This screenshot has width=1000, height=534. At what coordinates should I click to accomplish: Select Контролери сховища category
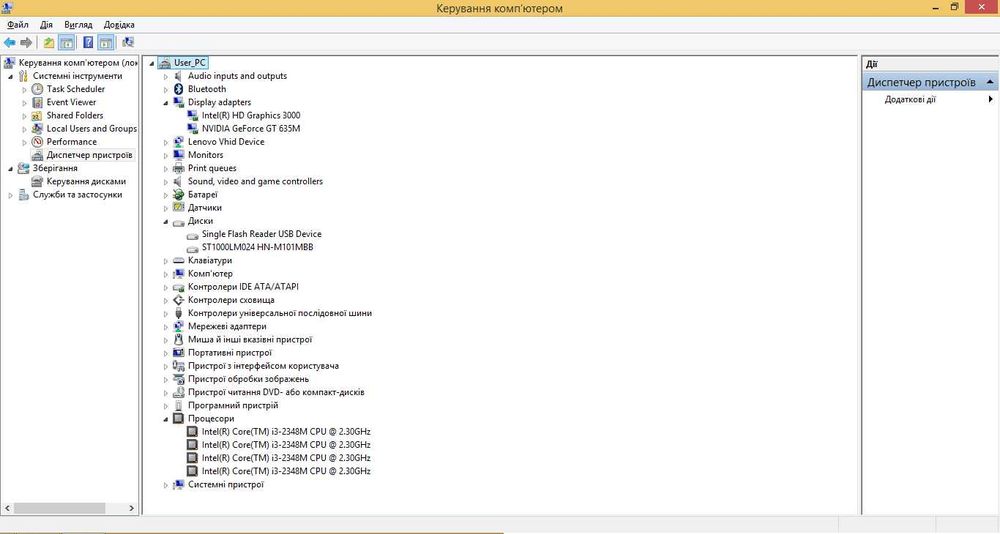point(231,300)
